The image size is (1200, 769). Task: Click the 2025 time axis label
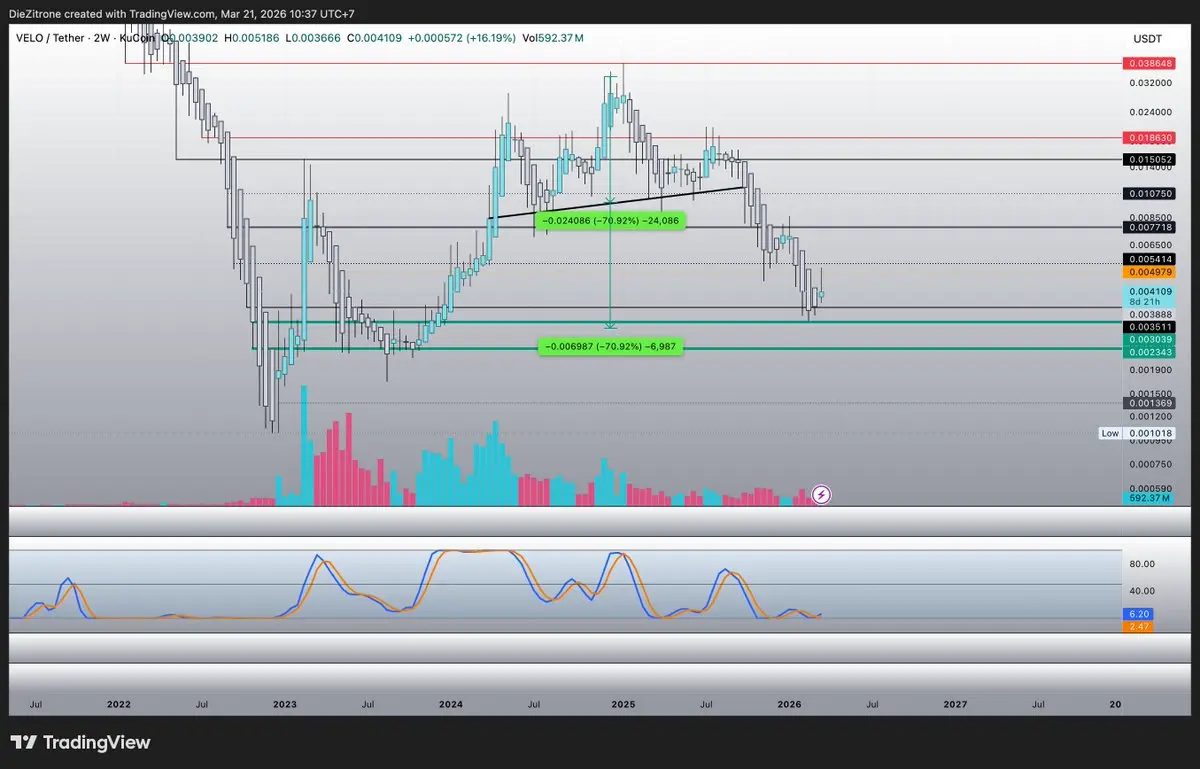tap(623, 704)
